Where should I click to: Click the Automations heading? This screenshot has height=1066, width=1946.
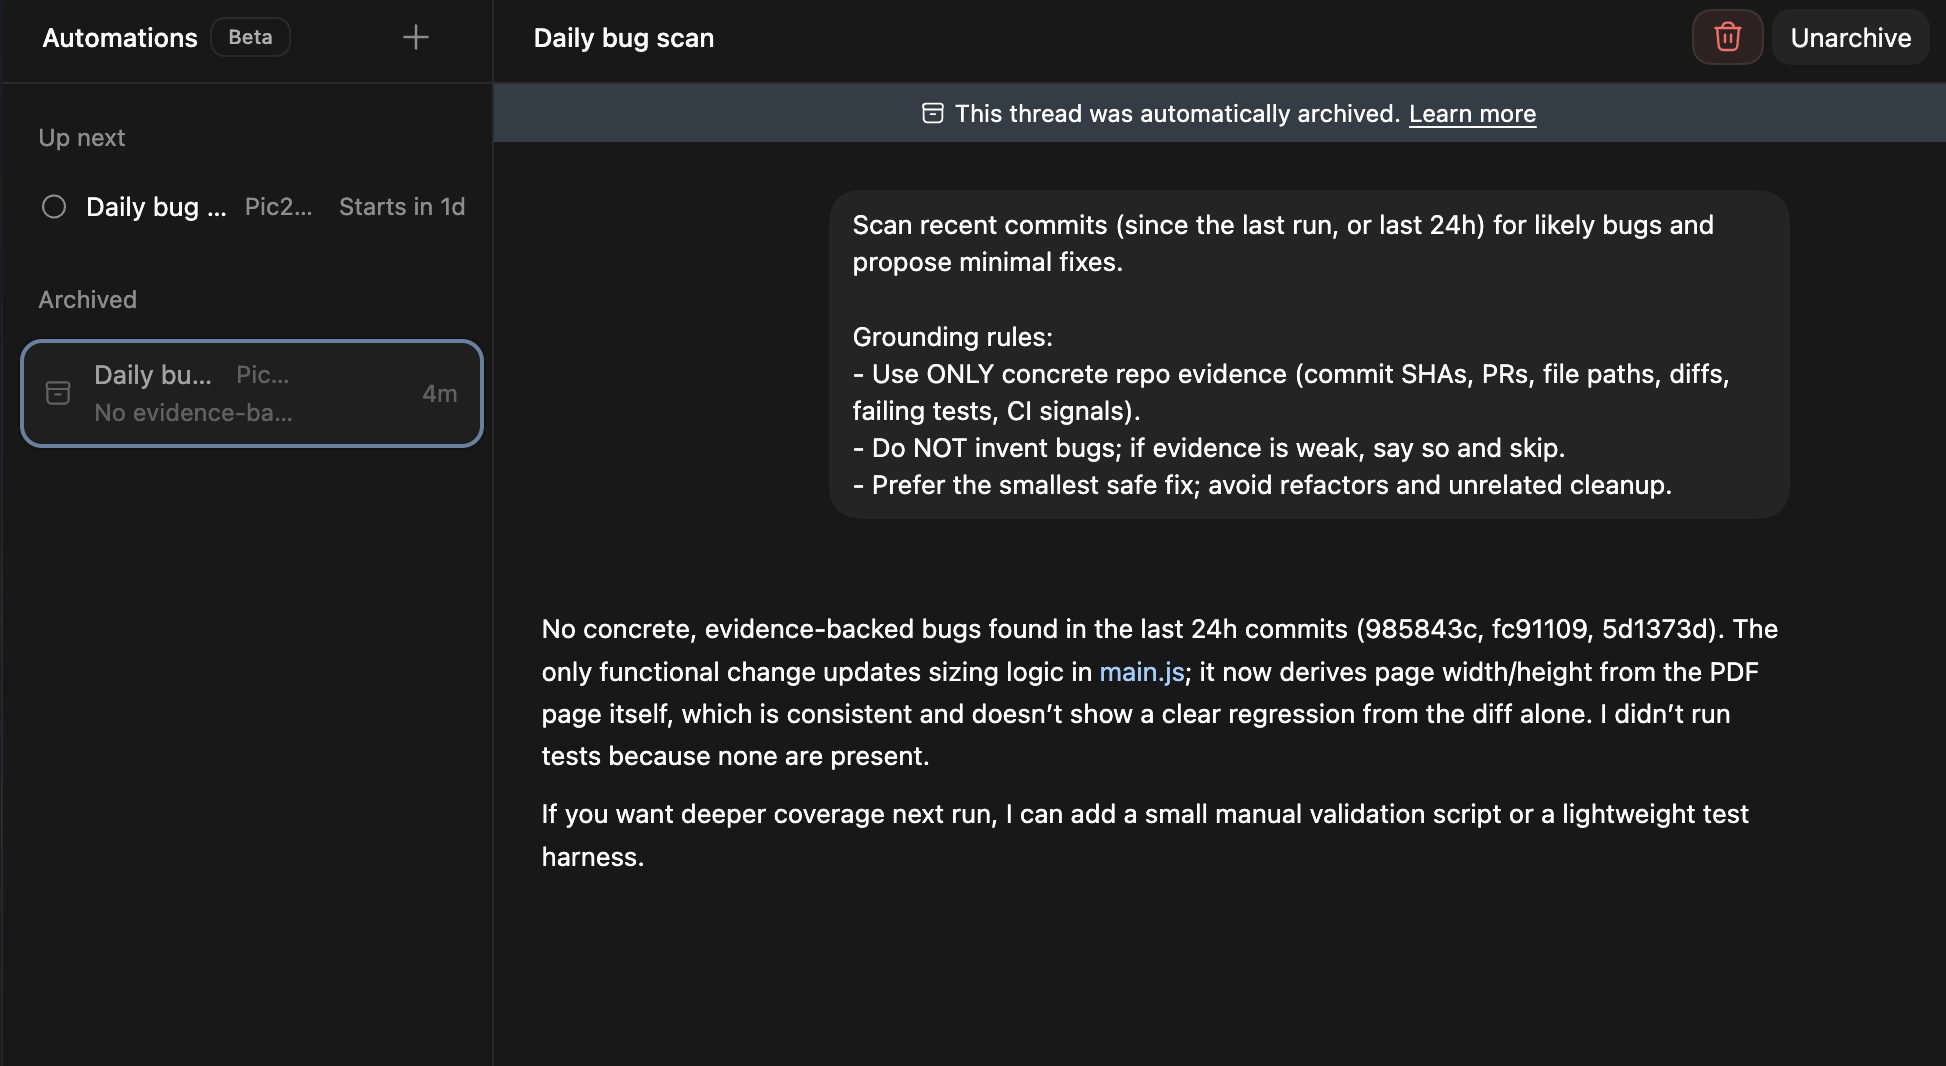click(x=120, y=38)
